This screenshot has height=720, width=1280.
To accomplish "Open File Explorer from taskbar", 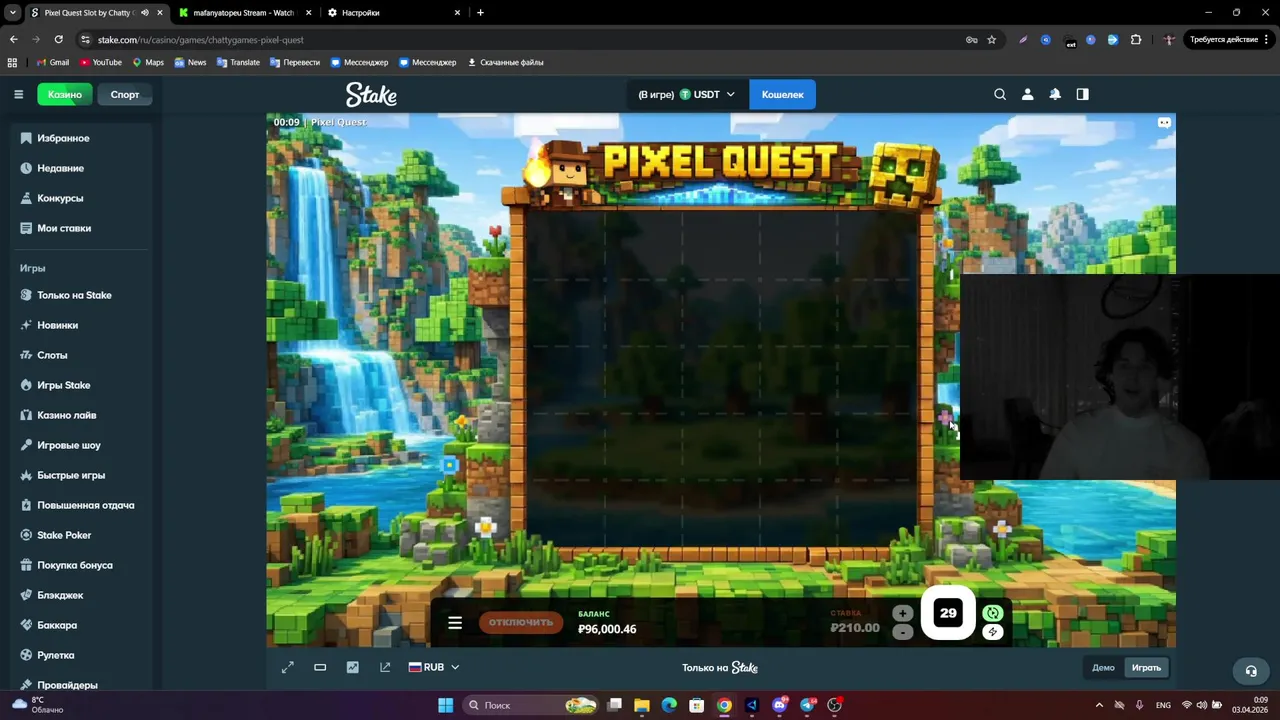I will [642, 705].
